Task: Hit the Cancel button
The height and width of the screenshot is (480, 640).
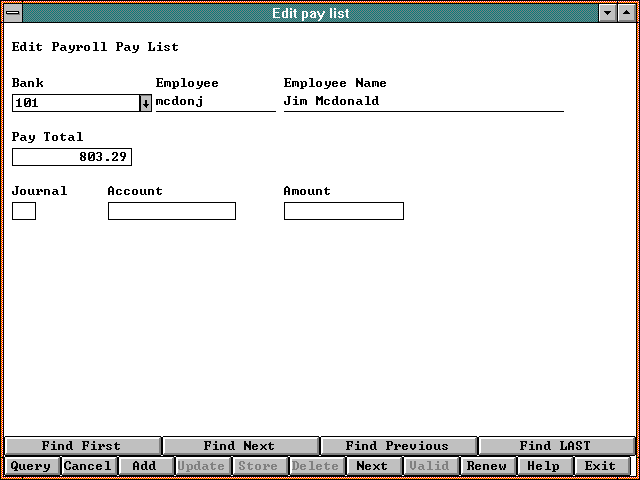Action: point(88,466)
